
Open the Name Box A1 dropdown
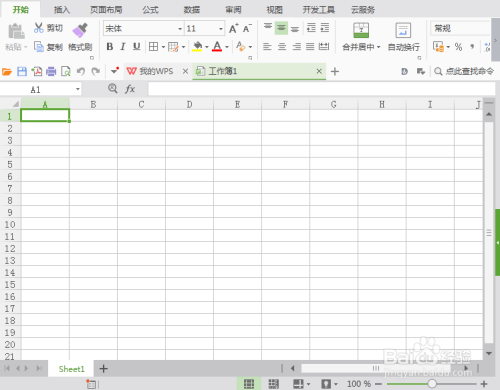(x=78, y=89)
